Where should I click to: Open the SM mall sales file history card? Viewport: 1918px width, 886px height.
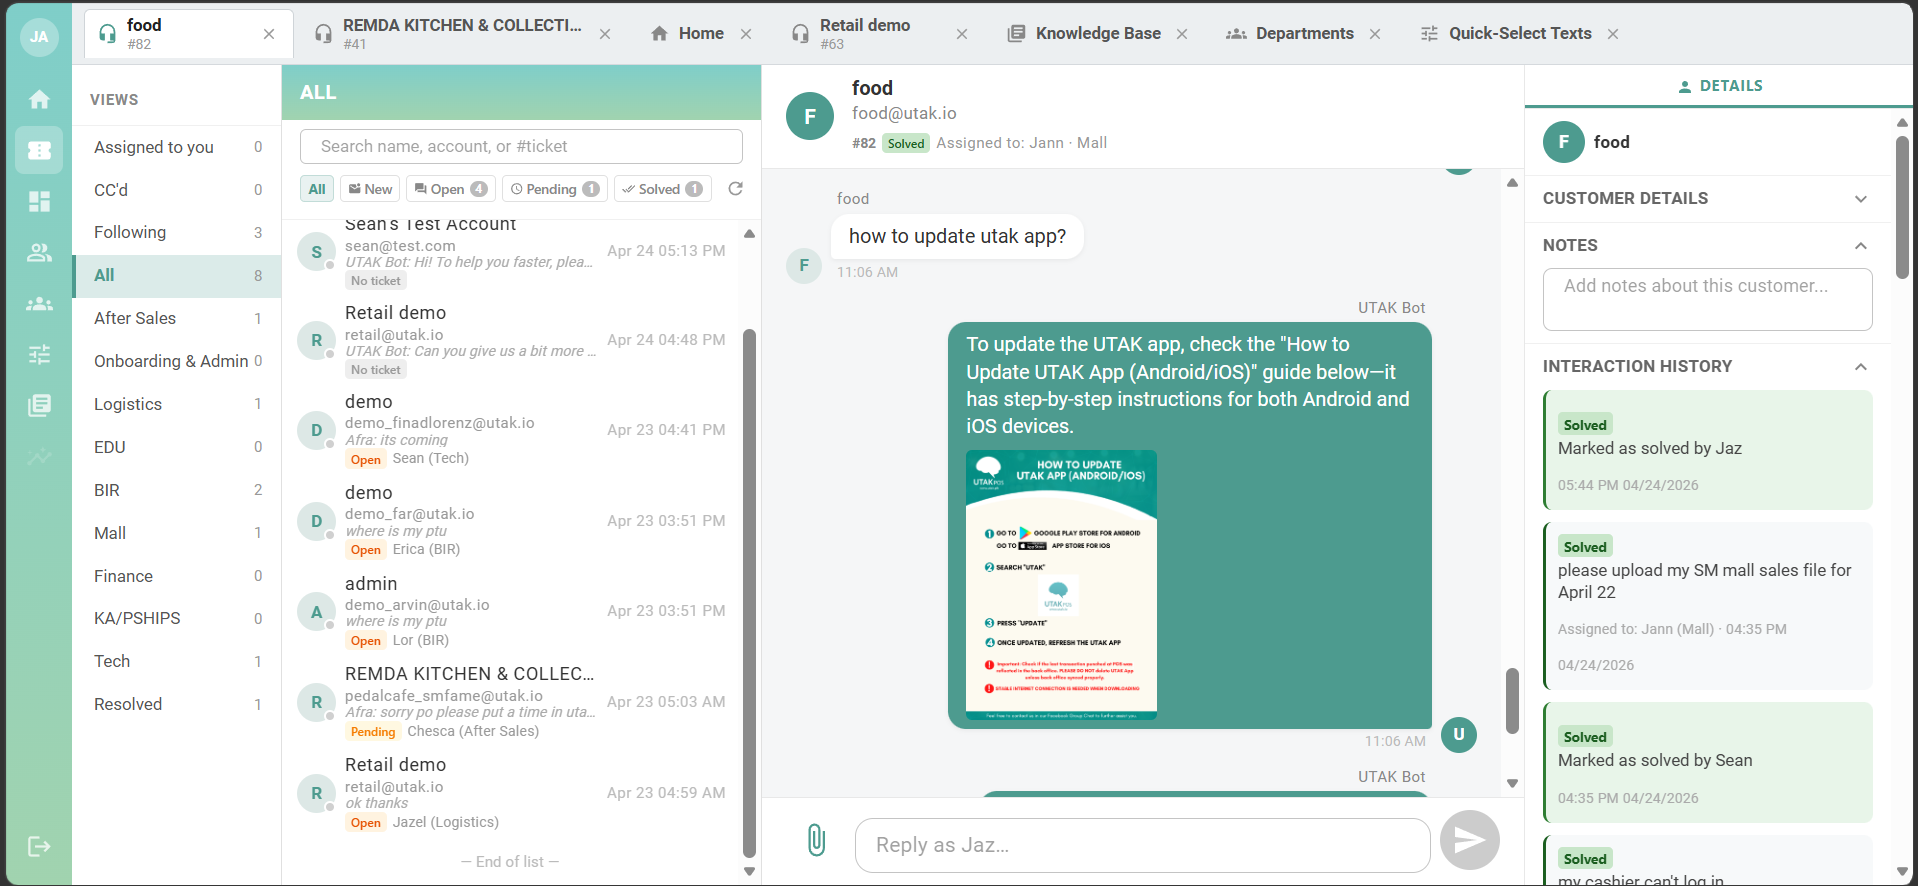(x=1707, y=606)
